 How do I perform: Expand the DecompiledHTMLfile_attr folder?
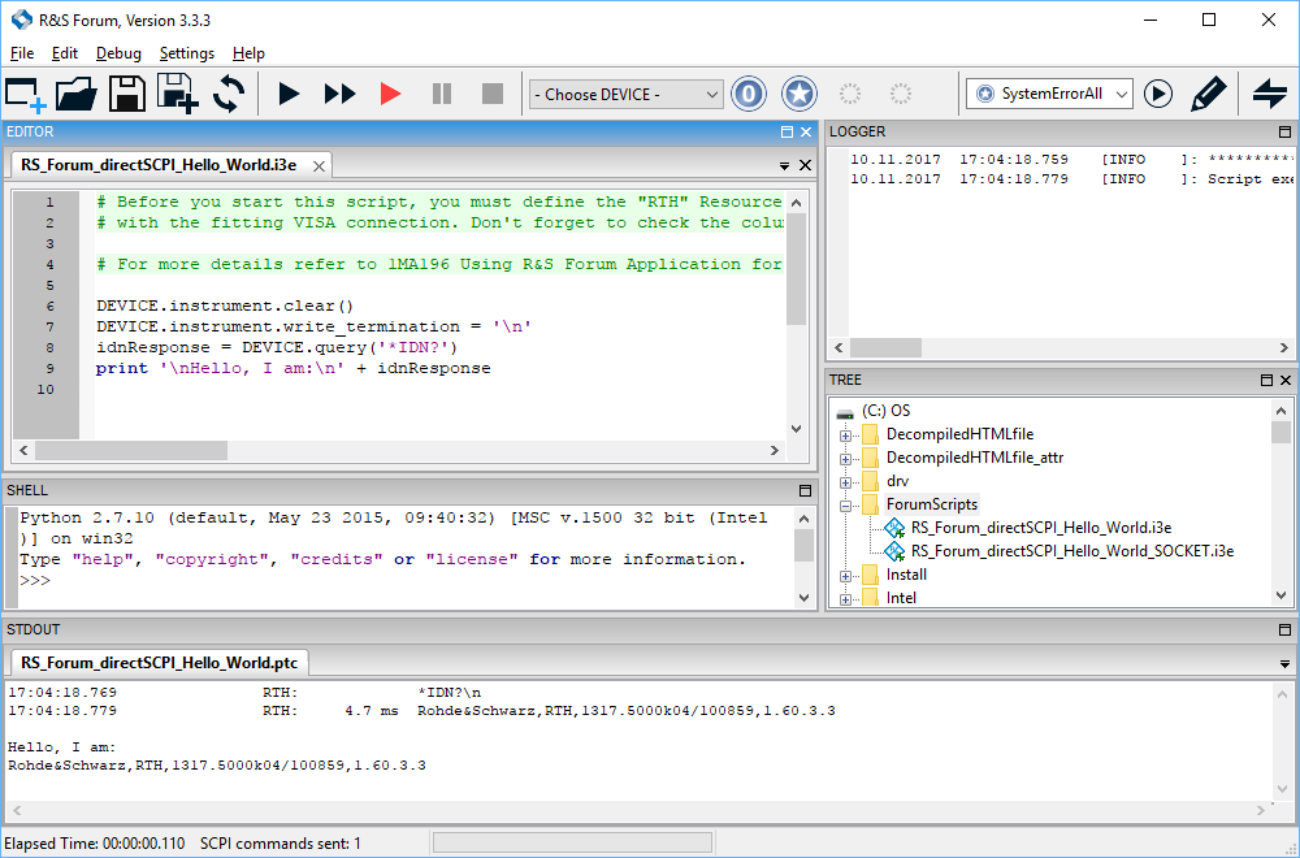(846, 458)
